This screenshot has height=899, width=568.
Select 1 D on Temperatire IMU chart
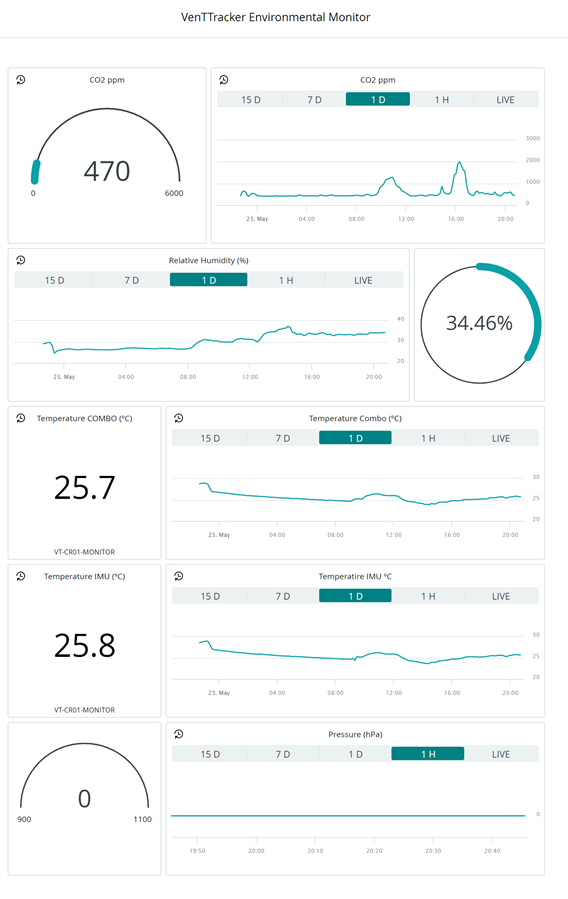(x=355, y=596)
